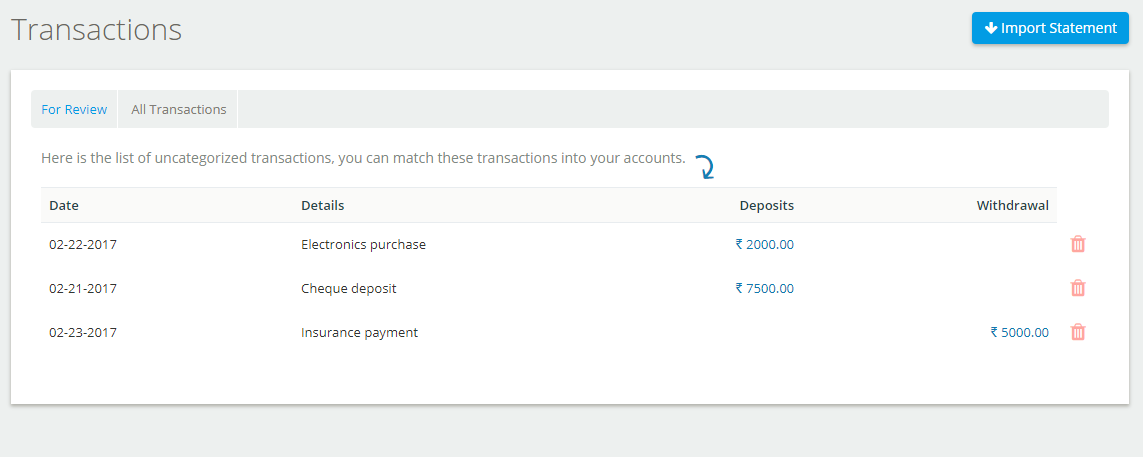Screen dimensions: 1143x457
Task: Click the Import Statement button
Action: point(1050,28)
